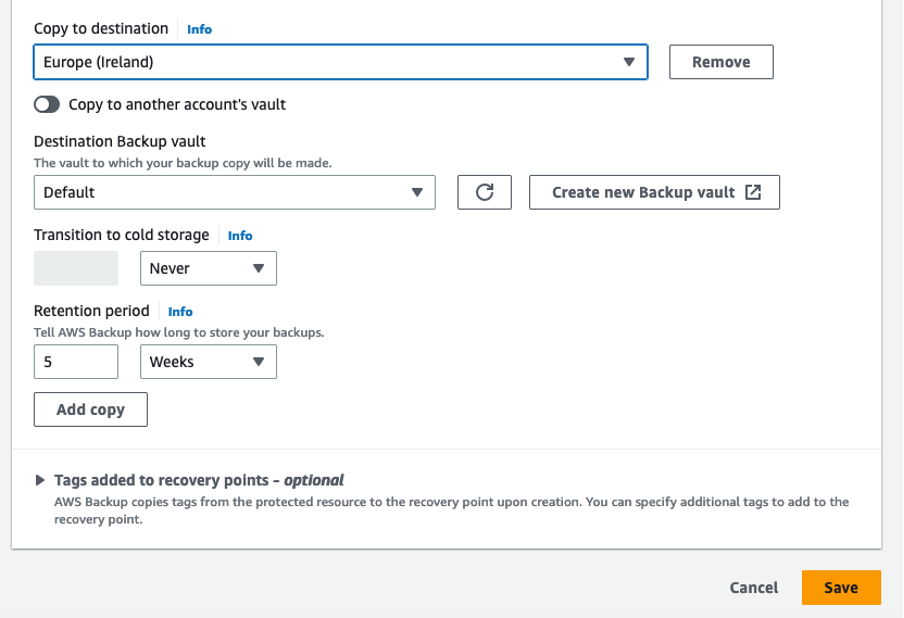Click the refresh backup vaults icon button
Screen dimensions: 904x618
tap(485, 193)
